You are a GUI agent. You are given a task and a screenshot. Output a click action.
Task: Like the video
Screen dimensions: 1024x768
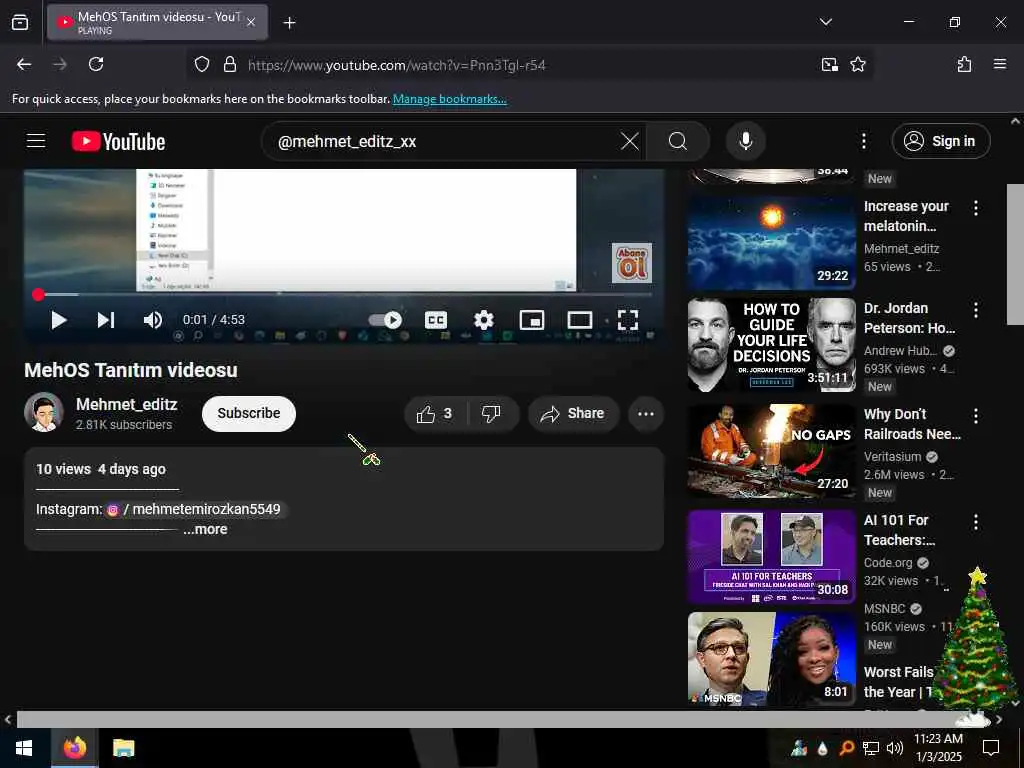tap(435, 413)
